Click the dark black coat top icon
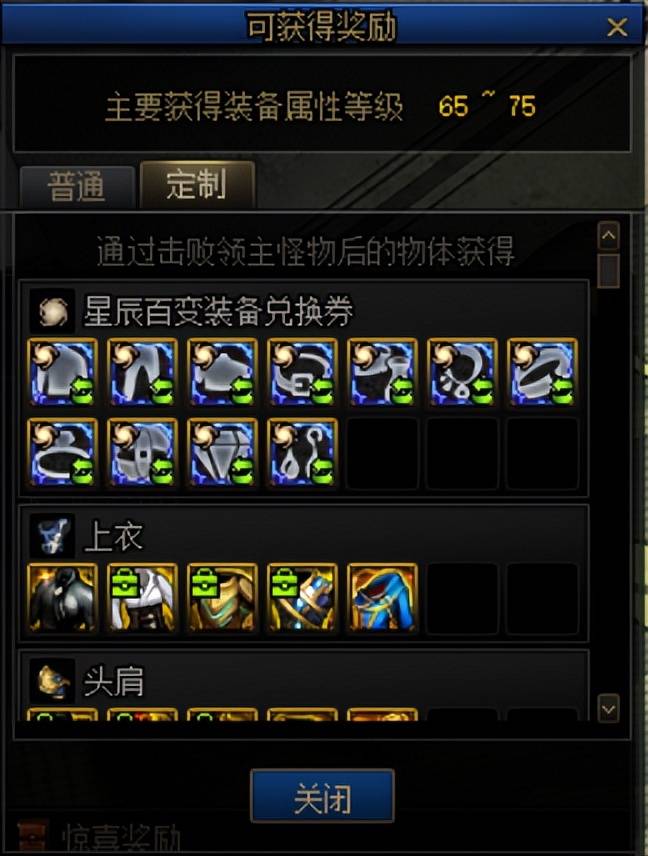The height and width of the screenshot is (856, 648). point(62,598)
